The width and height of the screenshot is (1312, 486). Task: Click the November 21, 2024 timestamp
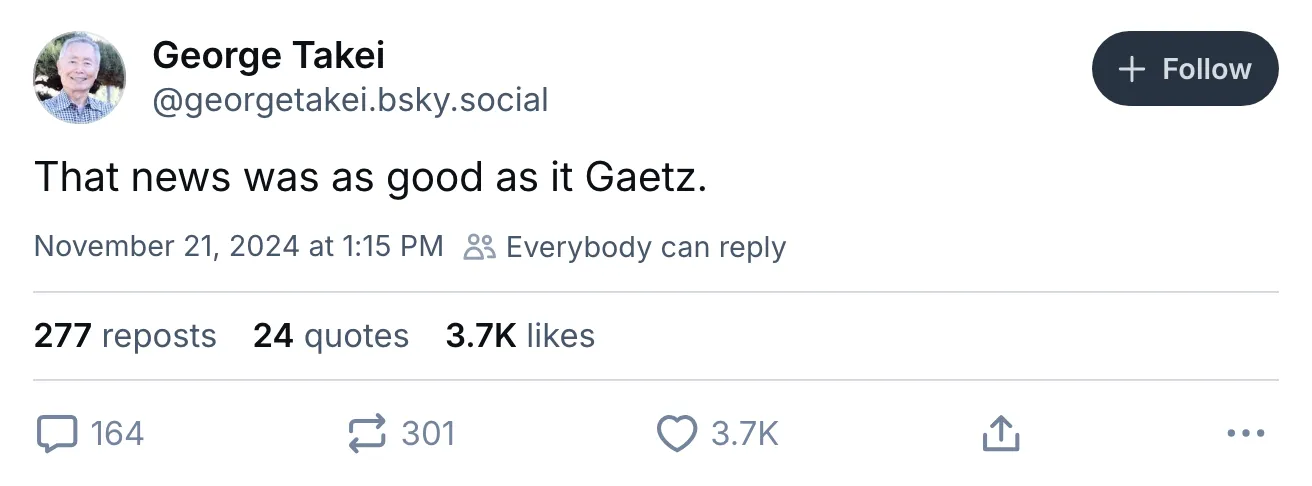tap(238, 247)
